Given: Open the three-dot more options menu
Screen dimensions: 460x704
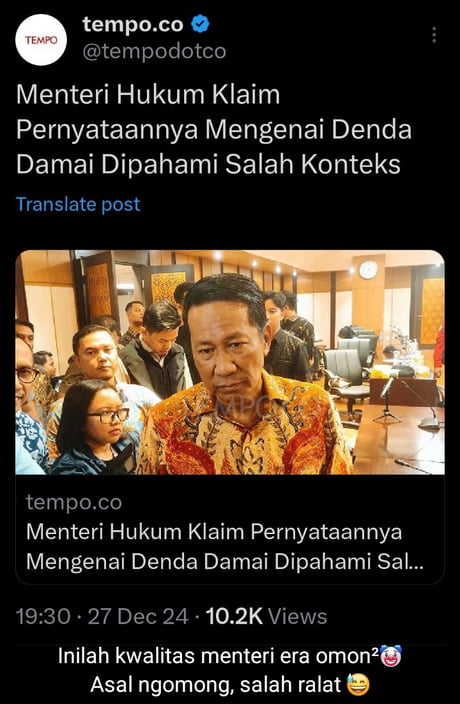Looking at the screenshot, I should point(434,35).
